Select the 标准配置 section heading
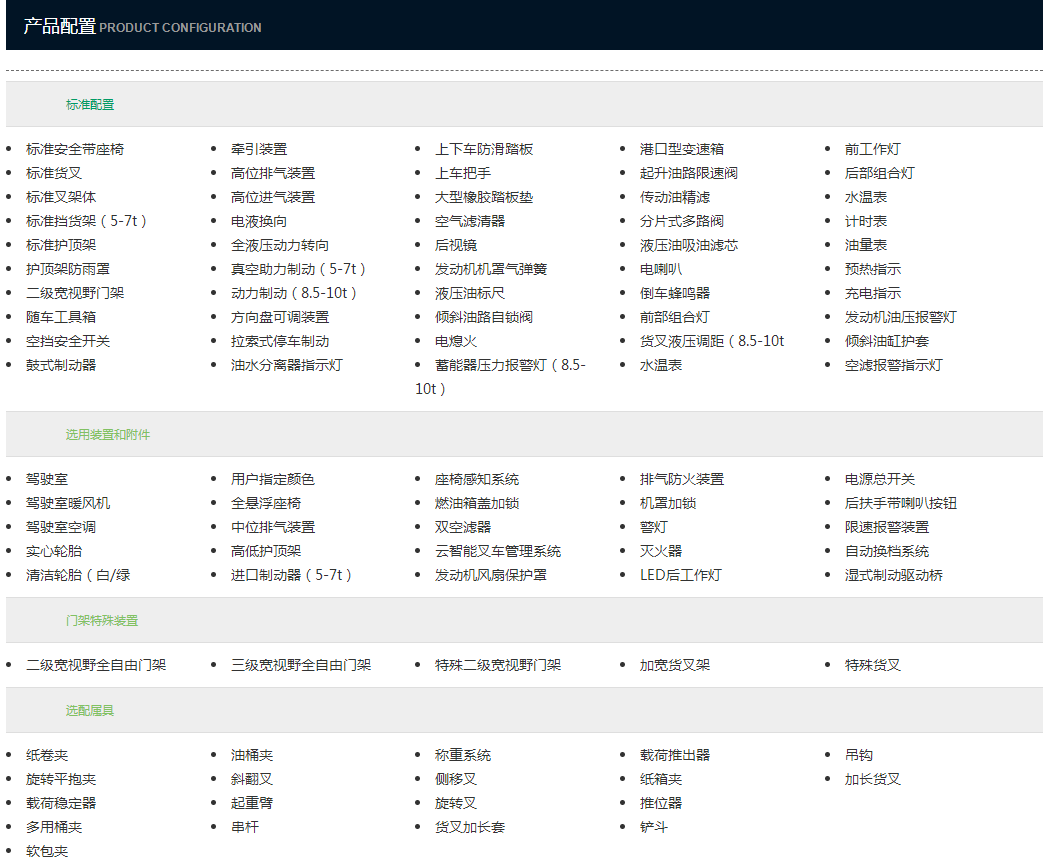The width and height of the screenshot is (1049, 866). 90,104
